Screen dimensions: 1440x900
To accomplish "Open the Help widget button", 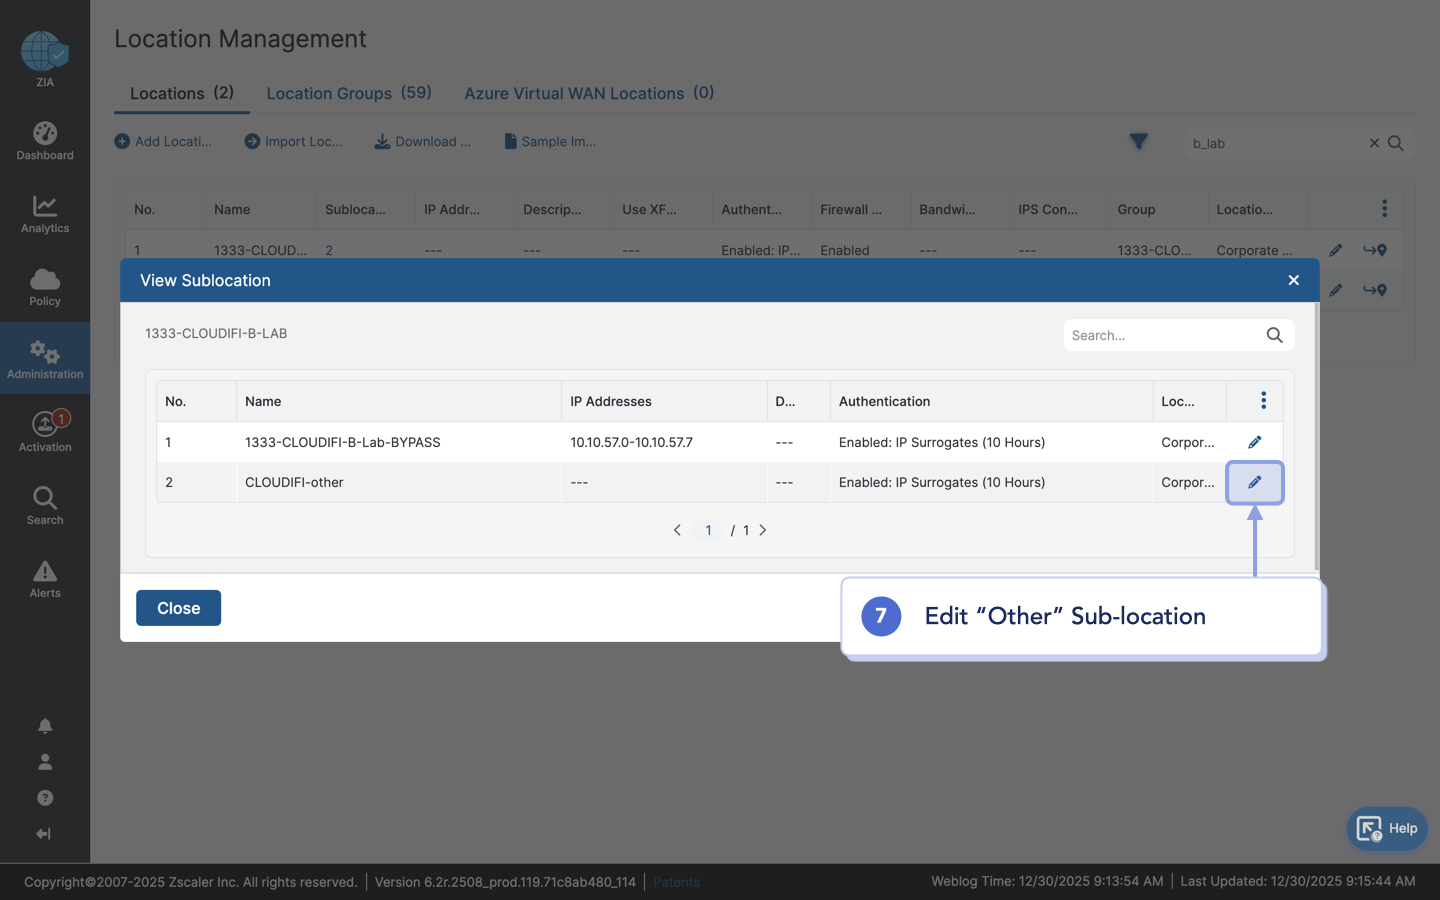I will point(1386,828).
